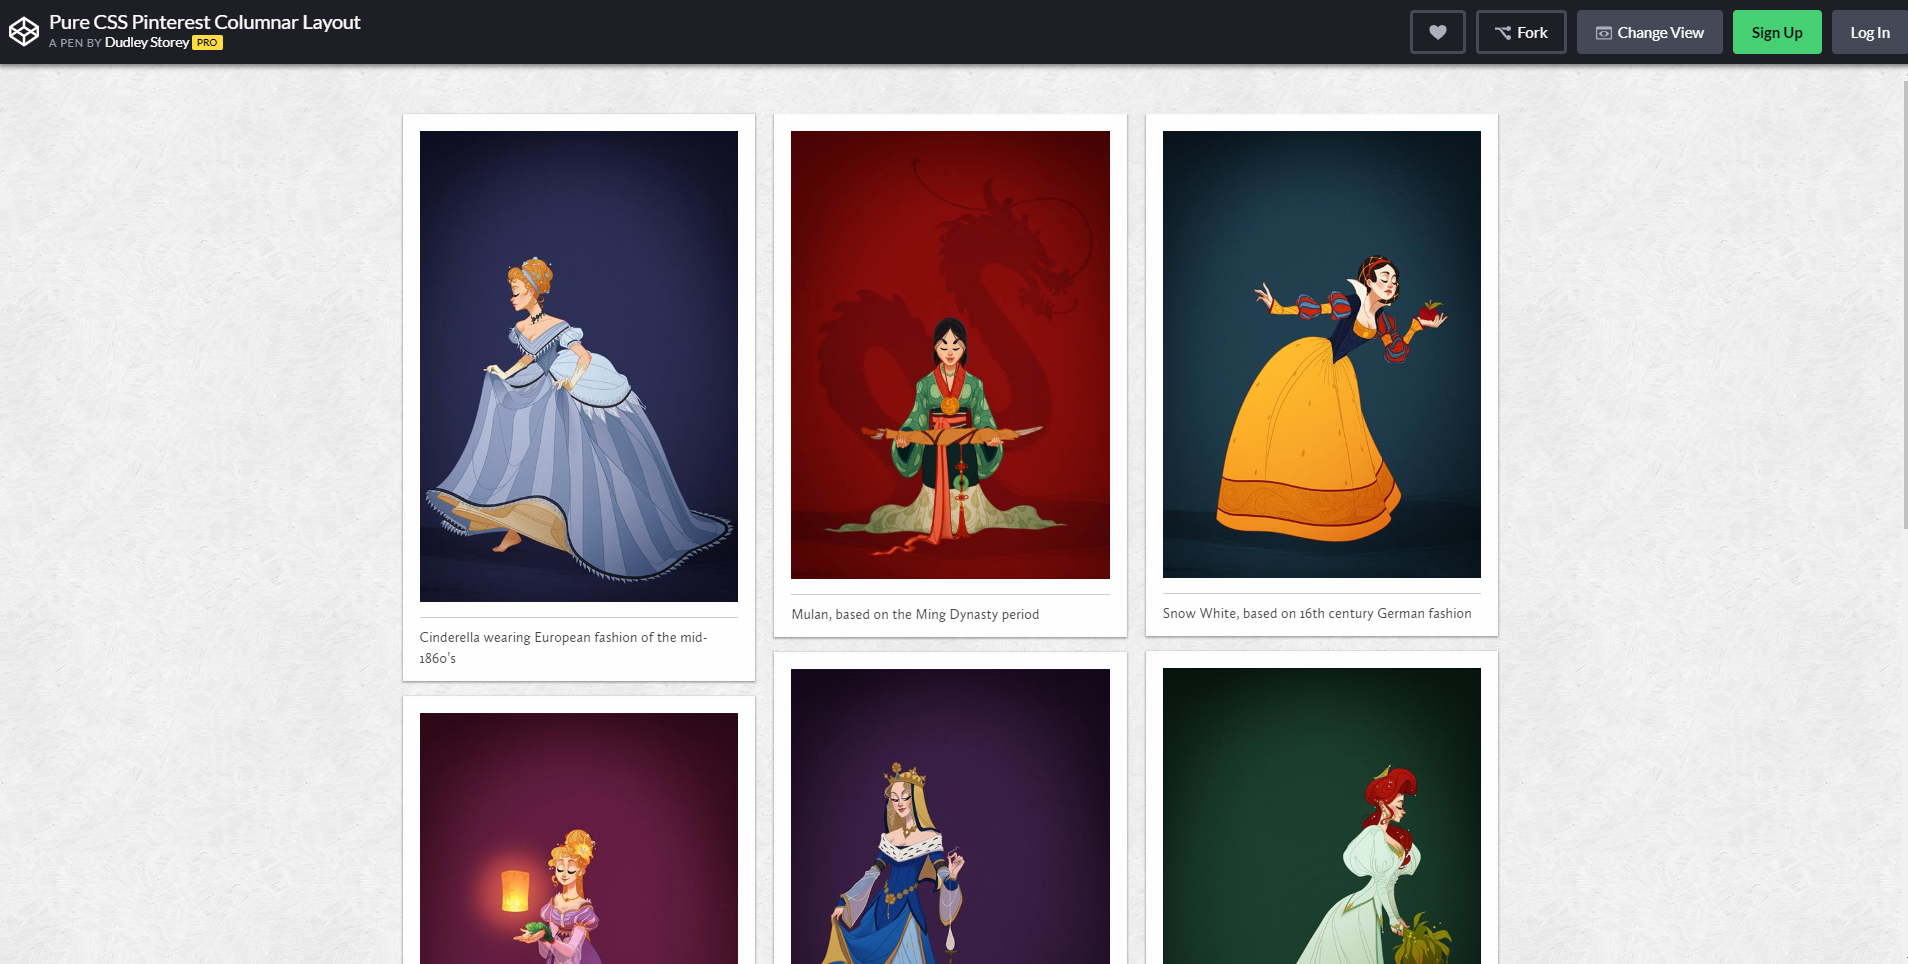Image resolution: width=1908 pixels, height=964 pixels.
Task: Click the green Sign Up button
Action: (1777, 32)
